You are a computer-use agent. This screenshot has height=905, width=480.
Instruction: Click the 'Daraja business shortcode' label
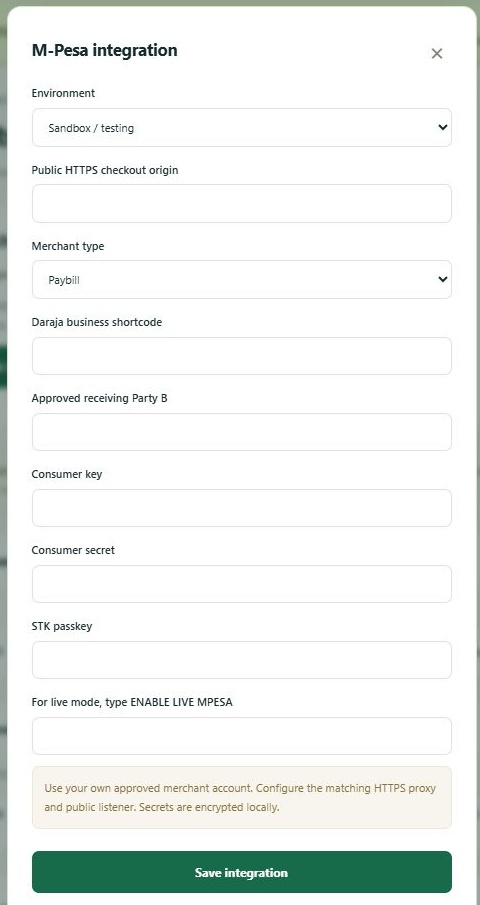(x=97, y=322)
